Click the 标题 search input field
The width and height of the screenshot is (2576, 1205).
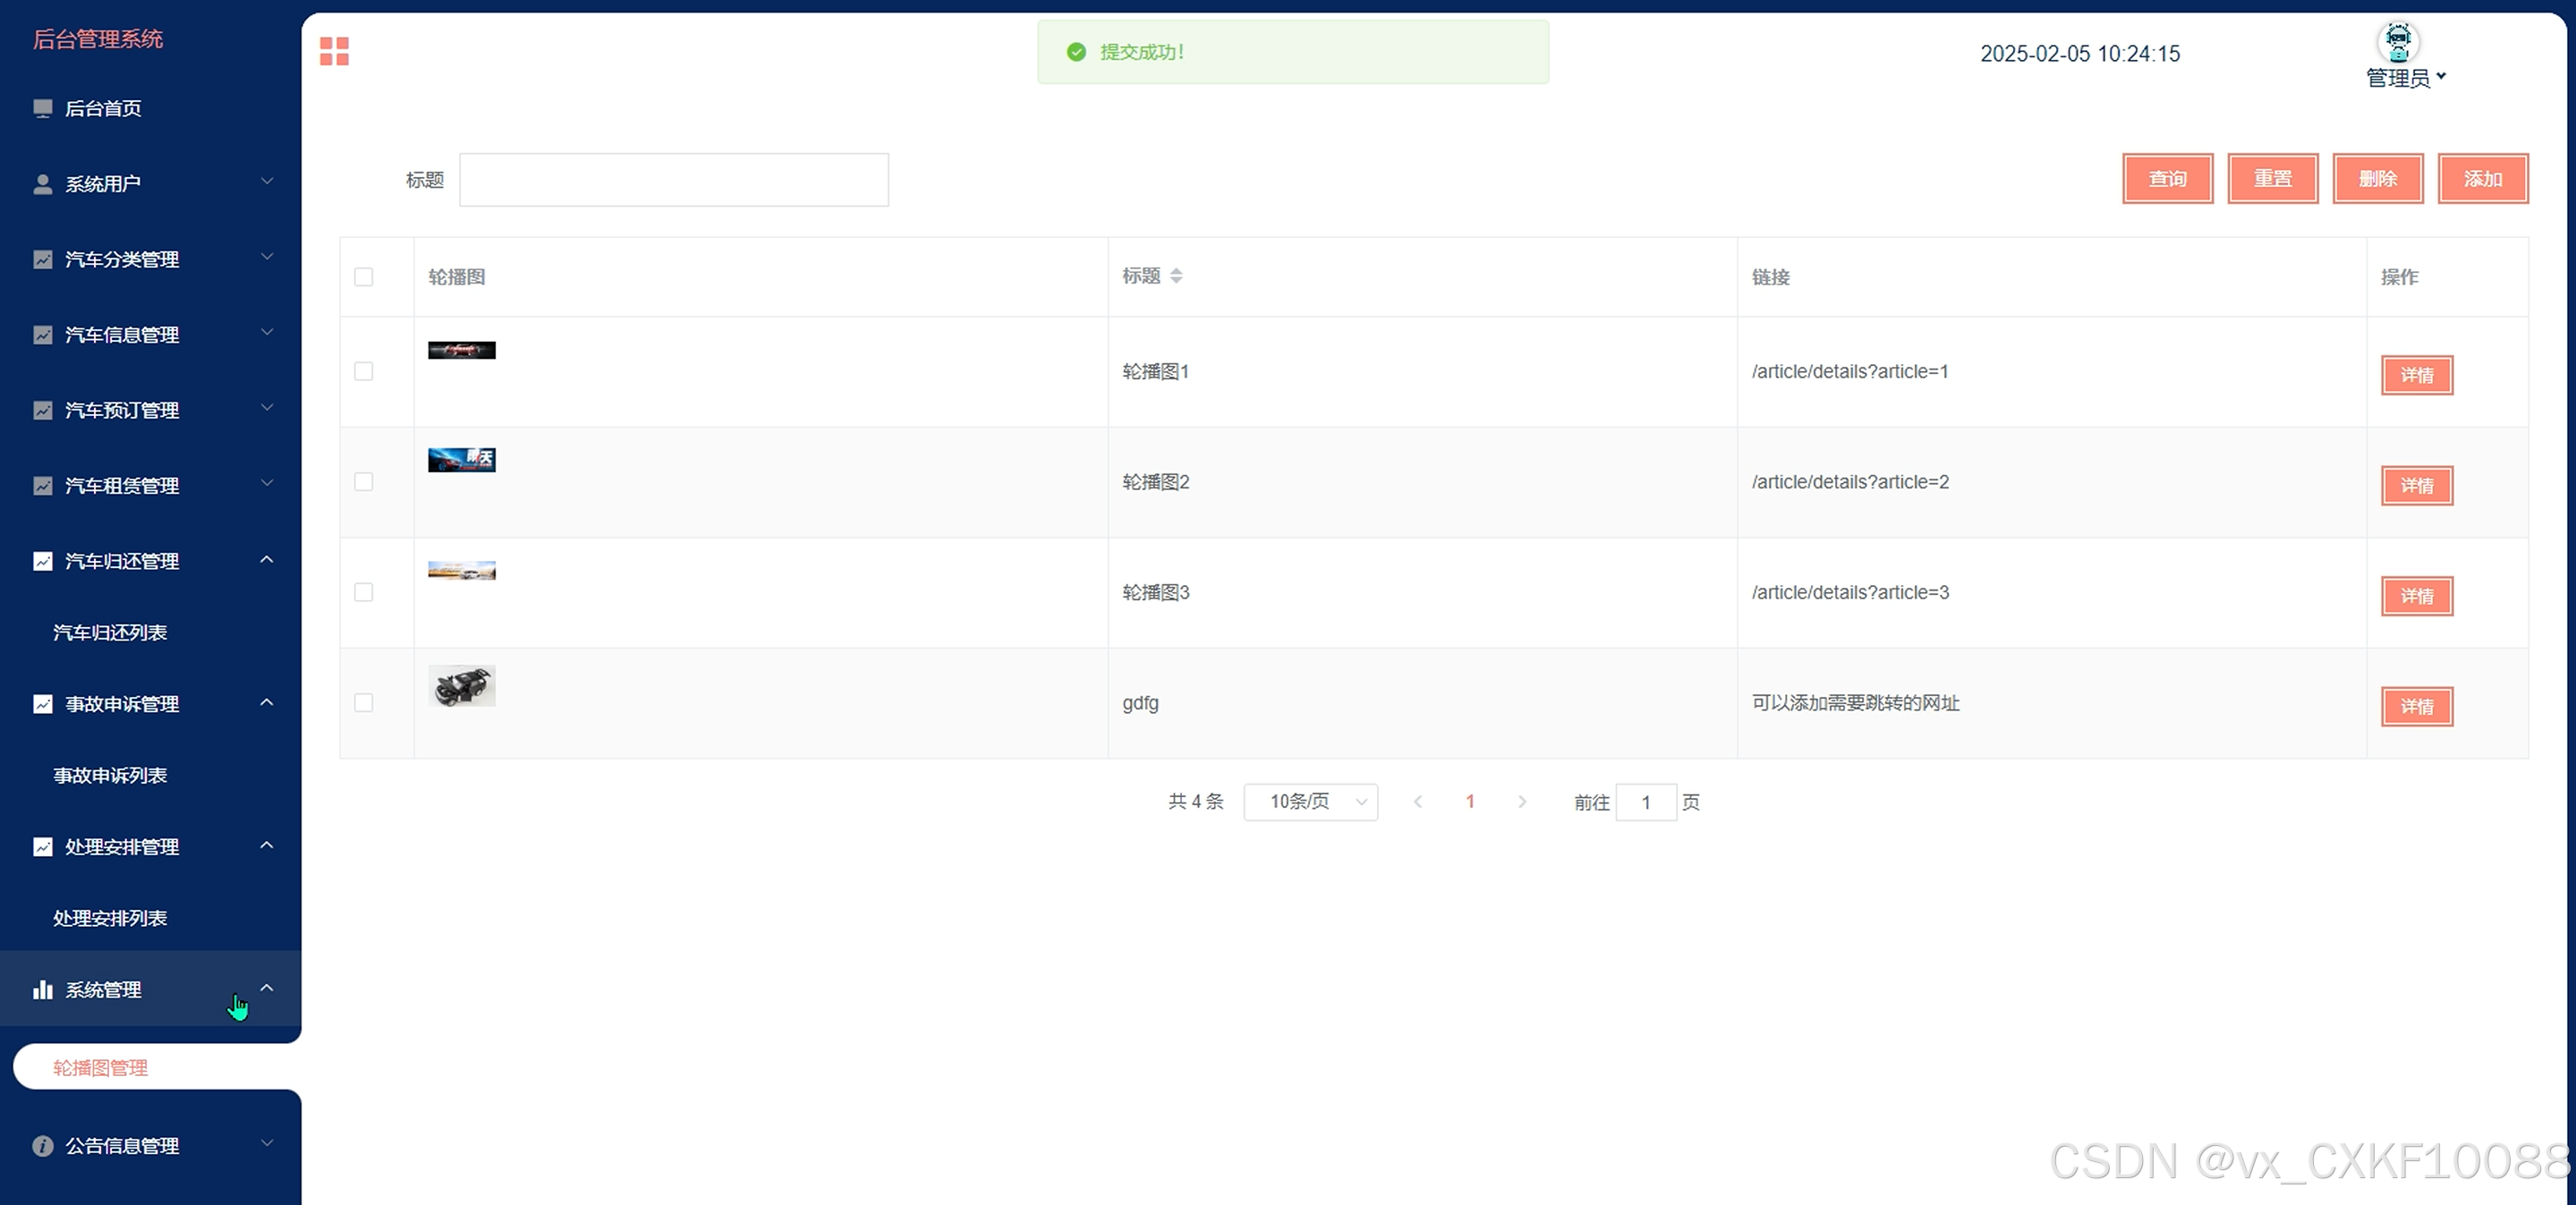pos(673,180)
